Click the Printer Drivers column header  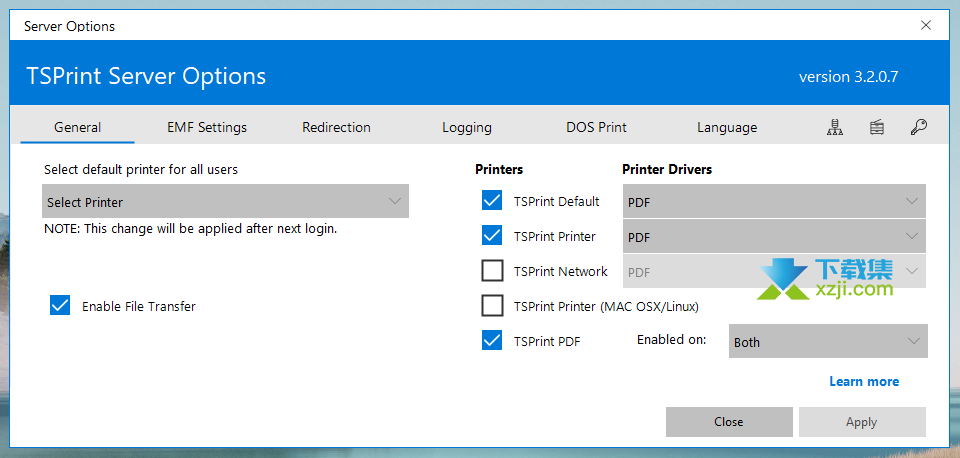coord(667,169)
